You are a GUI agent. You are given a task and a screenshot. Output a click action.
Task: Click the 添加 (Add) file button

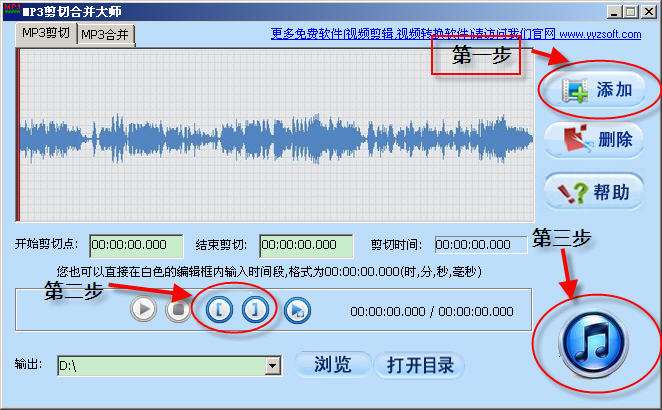tap(594, 90)
